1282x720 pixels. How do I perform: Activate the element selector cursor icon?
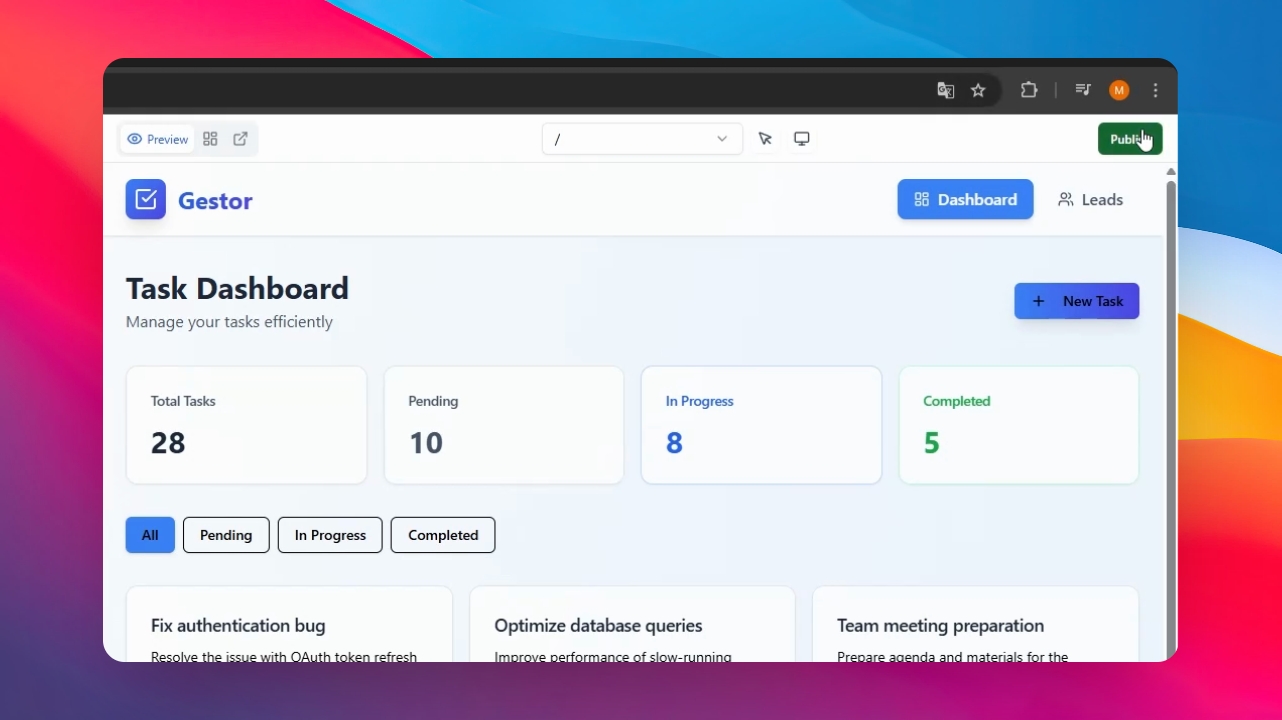765,139
